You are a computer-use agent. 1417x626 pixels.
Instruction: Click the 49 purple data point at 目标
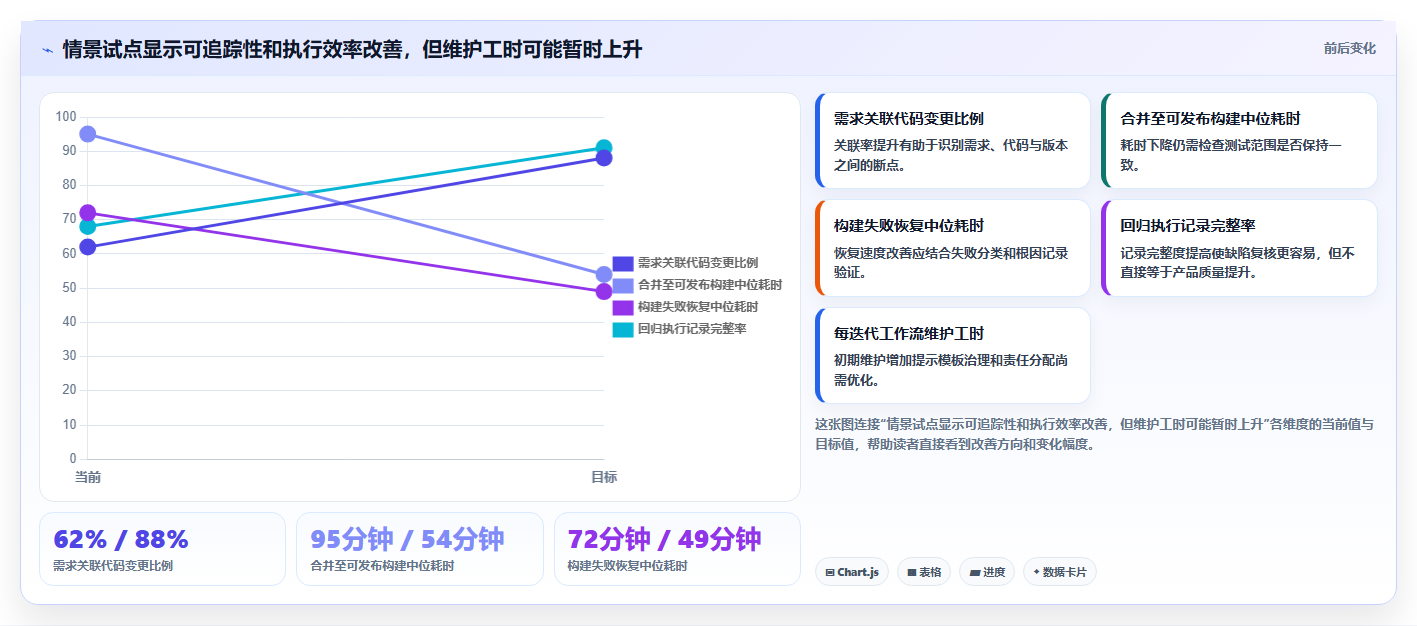604,292
